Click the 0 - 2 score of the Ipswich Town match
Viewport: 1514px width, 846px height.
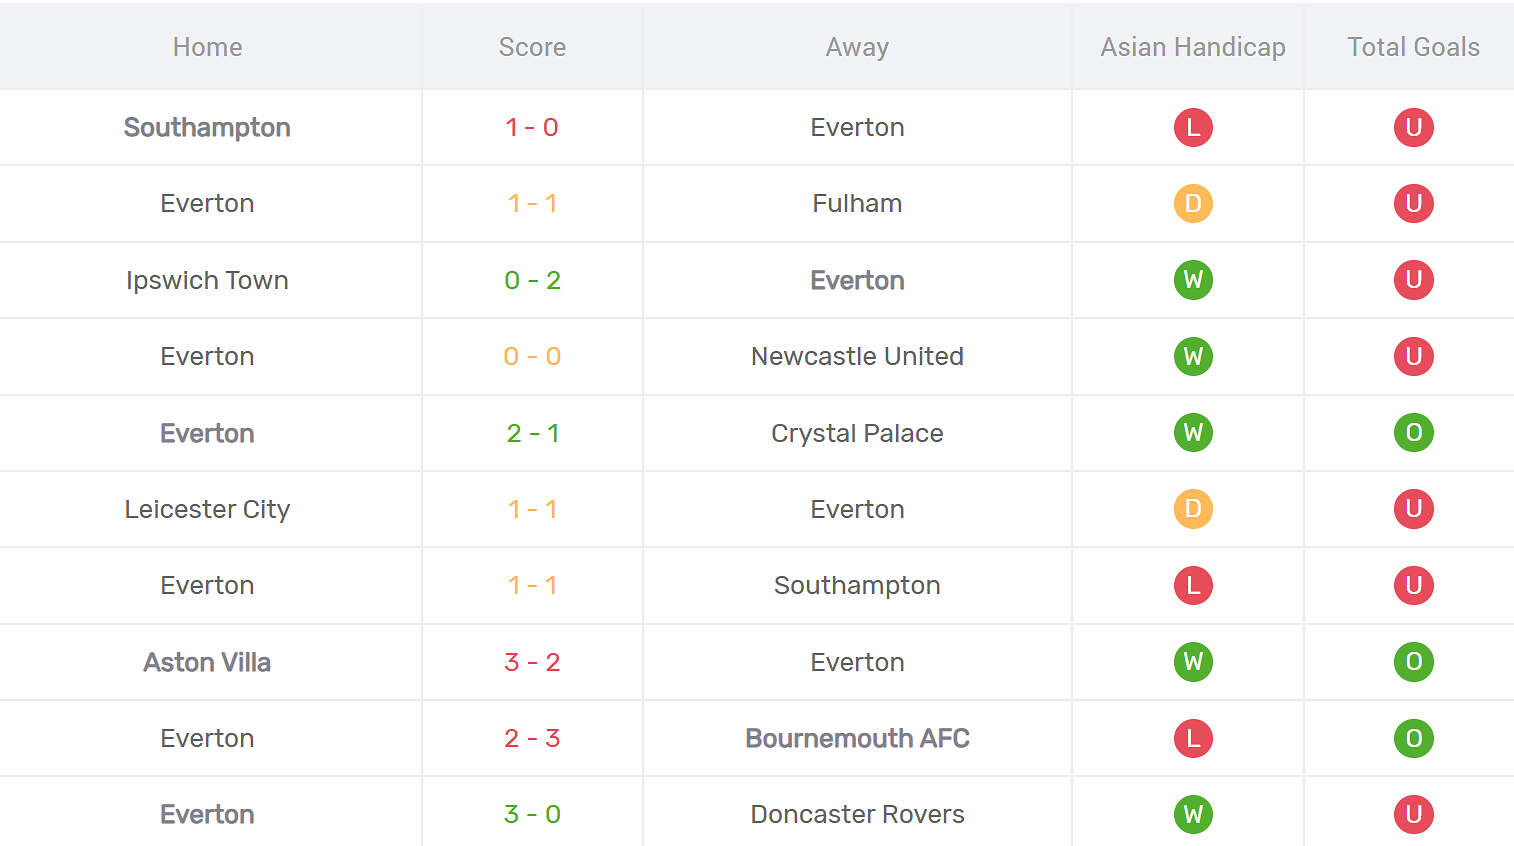(532, 280)
